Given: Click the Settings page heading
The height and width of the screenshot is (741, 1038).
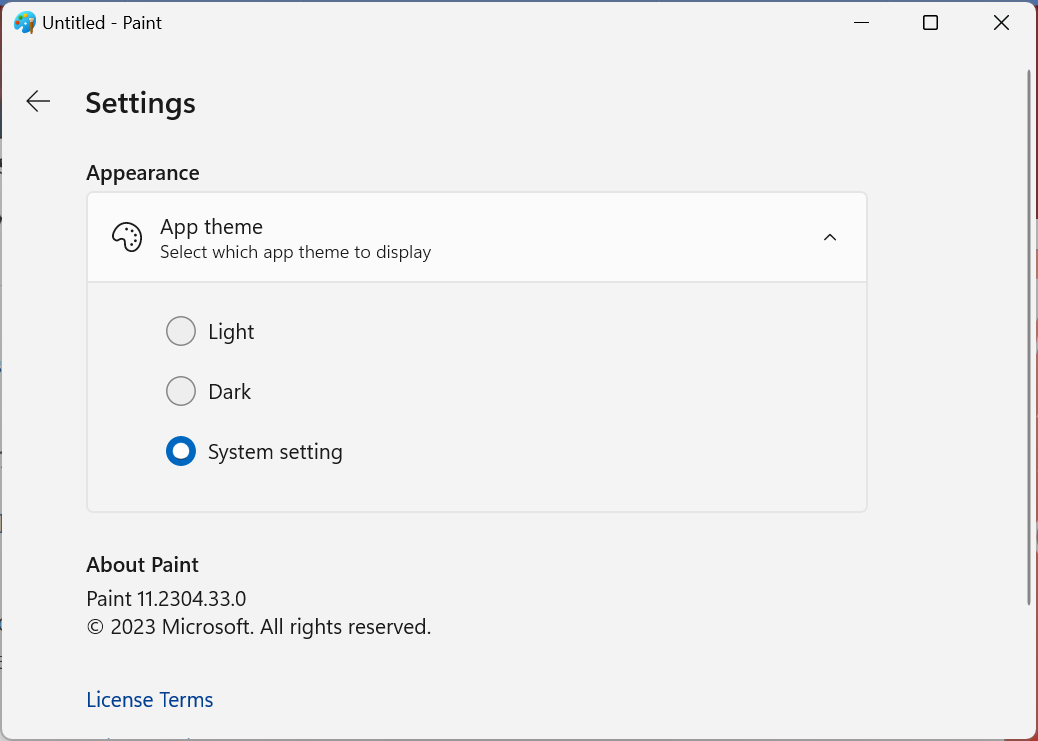Looking at the screenshot, I should tap(140, 103).
